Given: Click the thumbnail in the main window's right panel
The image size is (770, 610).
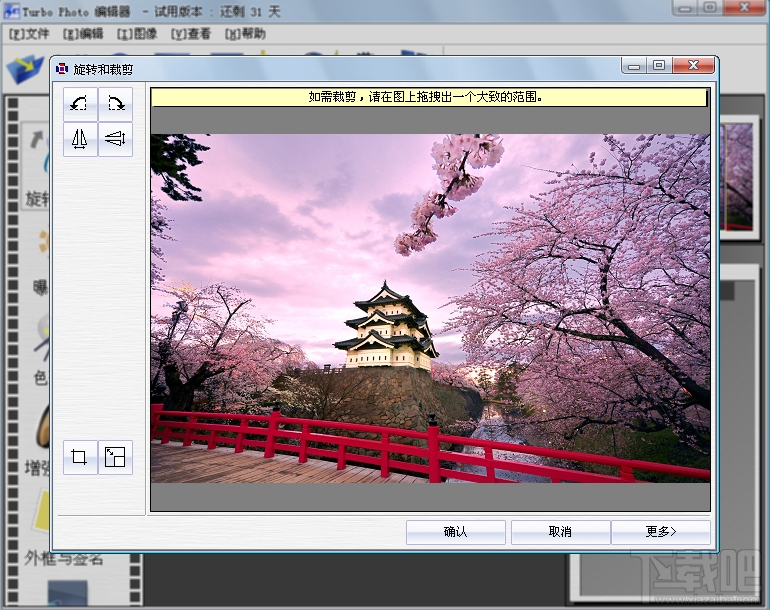Looking at the screenshot, I should [739, 177].
